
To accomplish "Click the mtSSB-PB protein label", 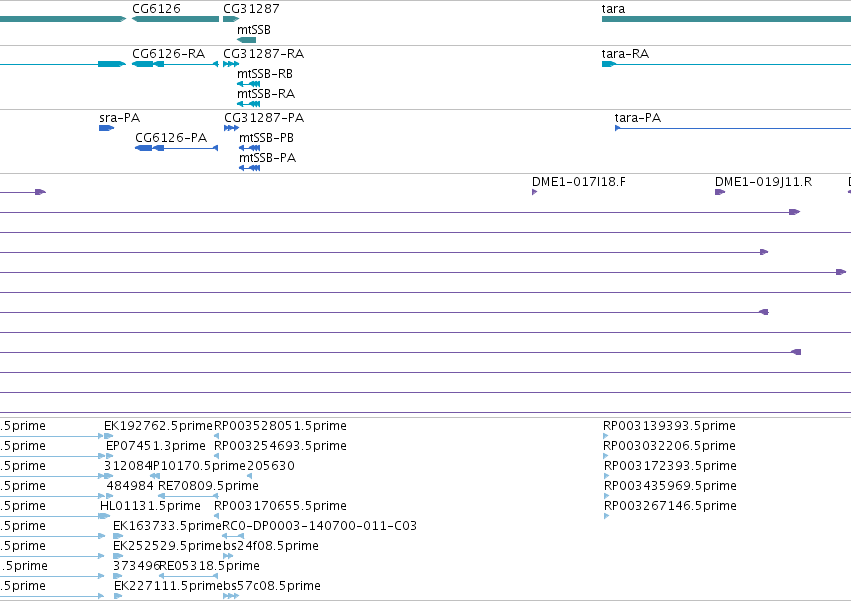I will pos(266,138).
